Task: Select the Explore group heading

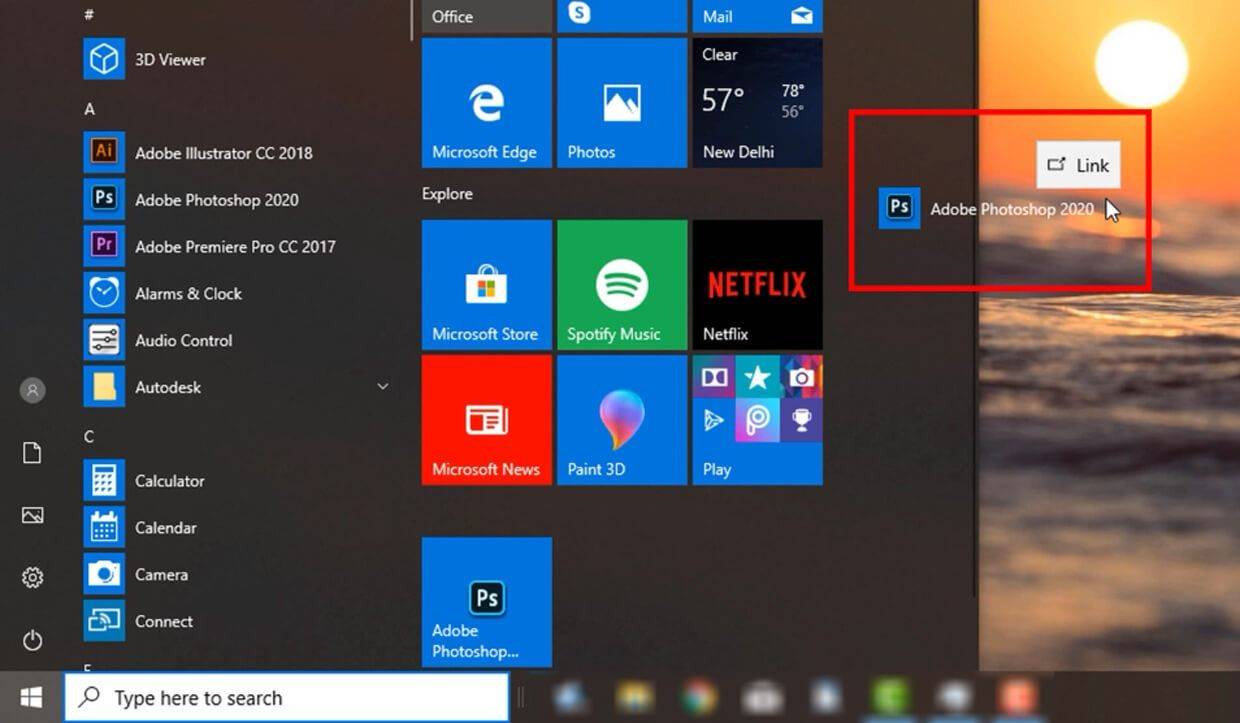Action: click(x=447, y=194)
